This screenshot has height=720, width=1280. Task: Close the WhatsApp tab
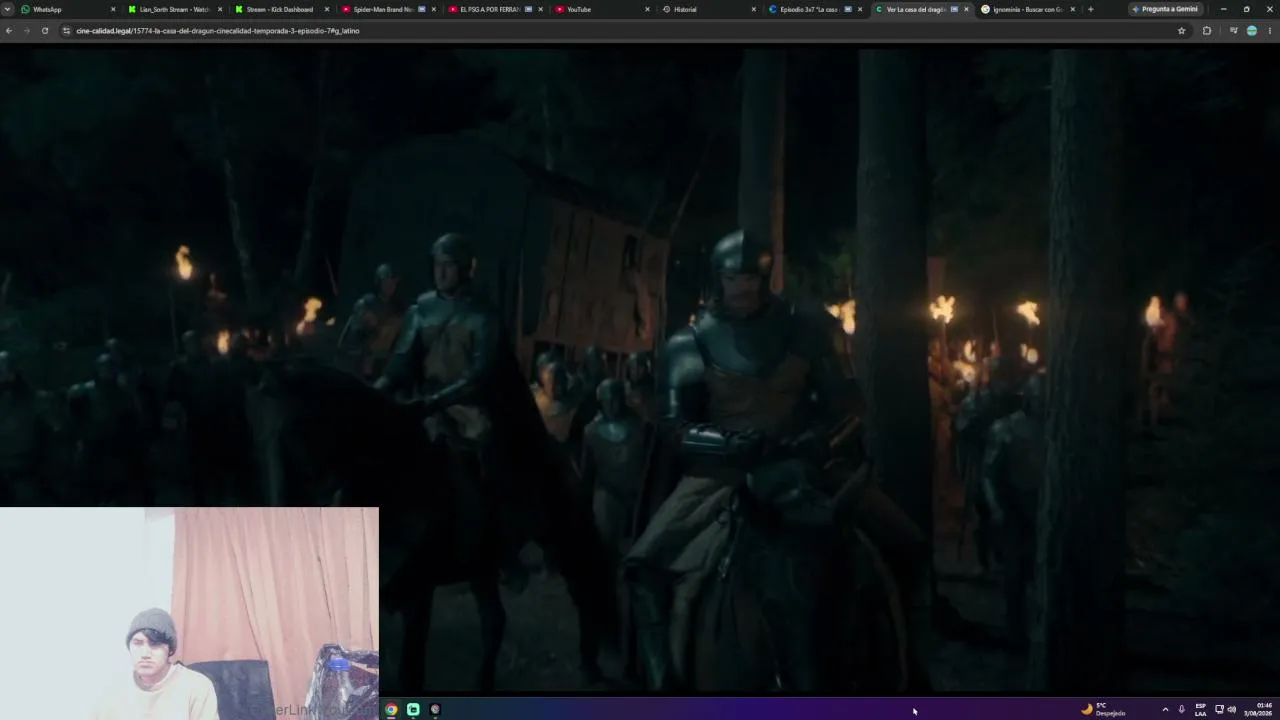pyautogui.click(x=113, y=9)
